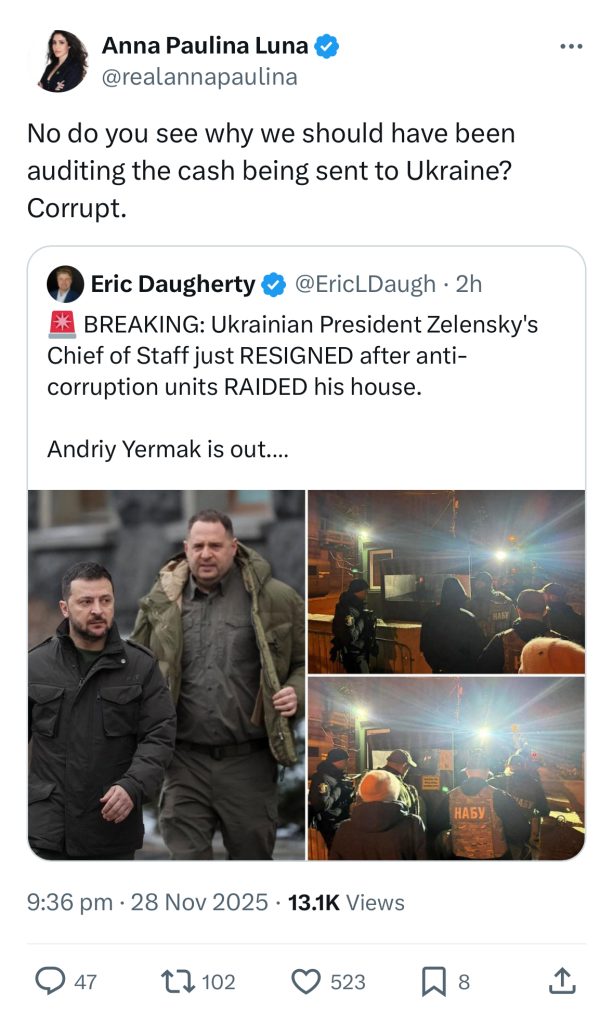
Task: Click the reply speech bubble icon
Action: (50, 981)
